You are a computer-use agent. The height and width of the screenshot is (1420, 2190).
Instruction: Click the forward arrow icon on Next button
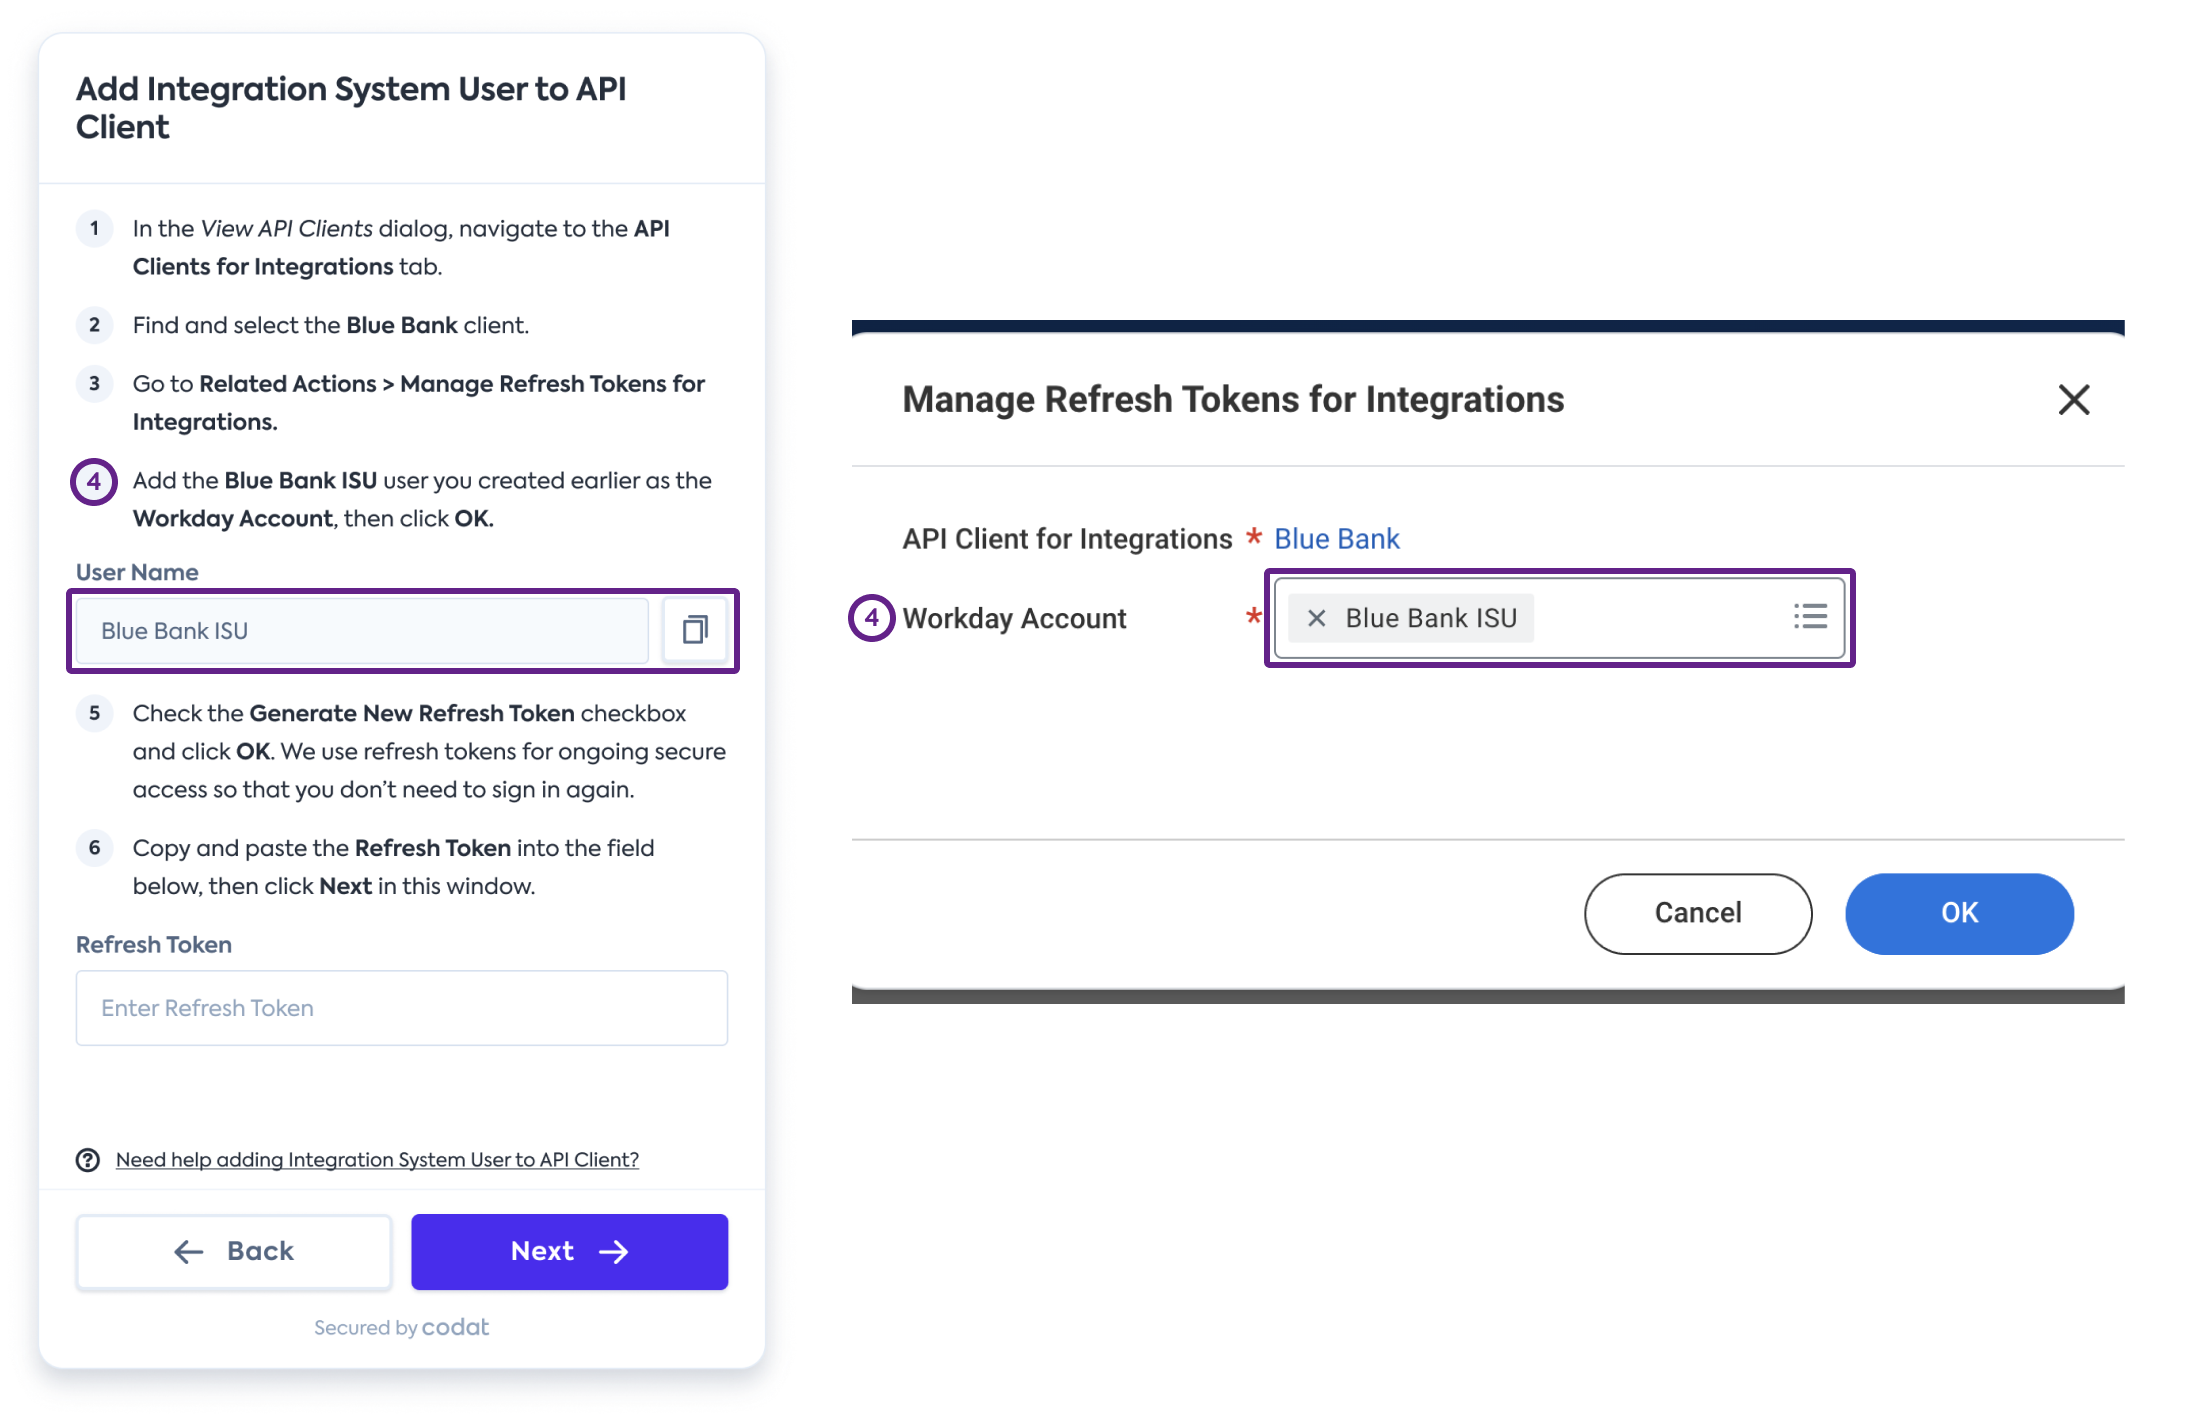point(614,1251)
